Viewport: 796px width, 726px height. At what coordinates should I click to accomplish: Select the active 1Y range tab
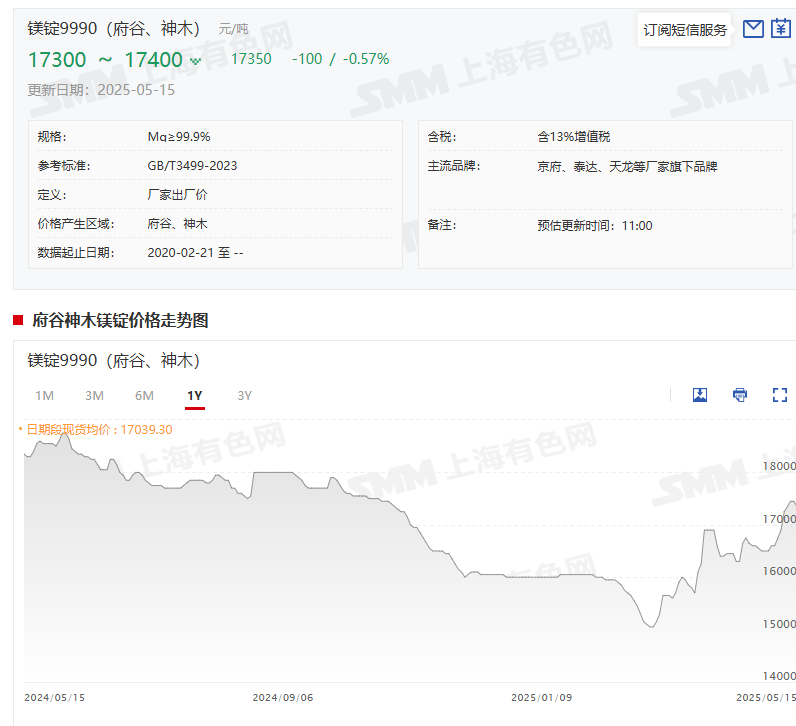[194, 395]
